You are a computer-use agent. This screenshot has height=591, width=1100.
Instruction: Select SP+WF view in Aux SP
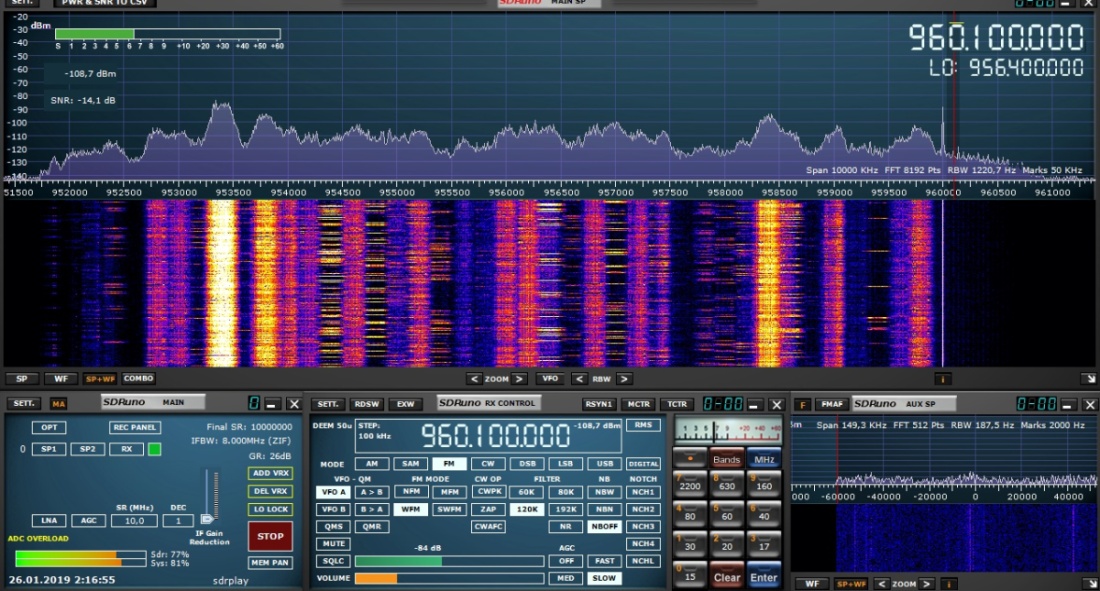(x=851, y=584)
